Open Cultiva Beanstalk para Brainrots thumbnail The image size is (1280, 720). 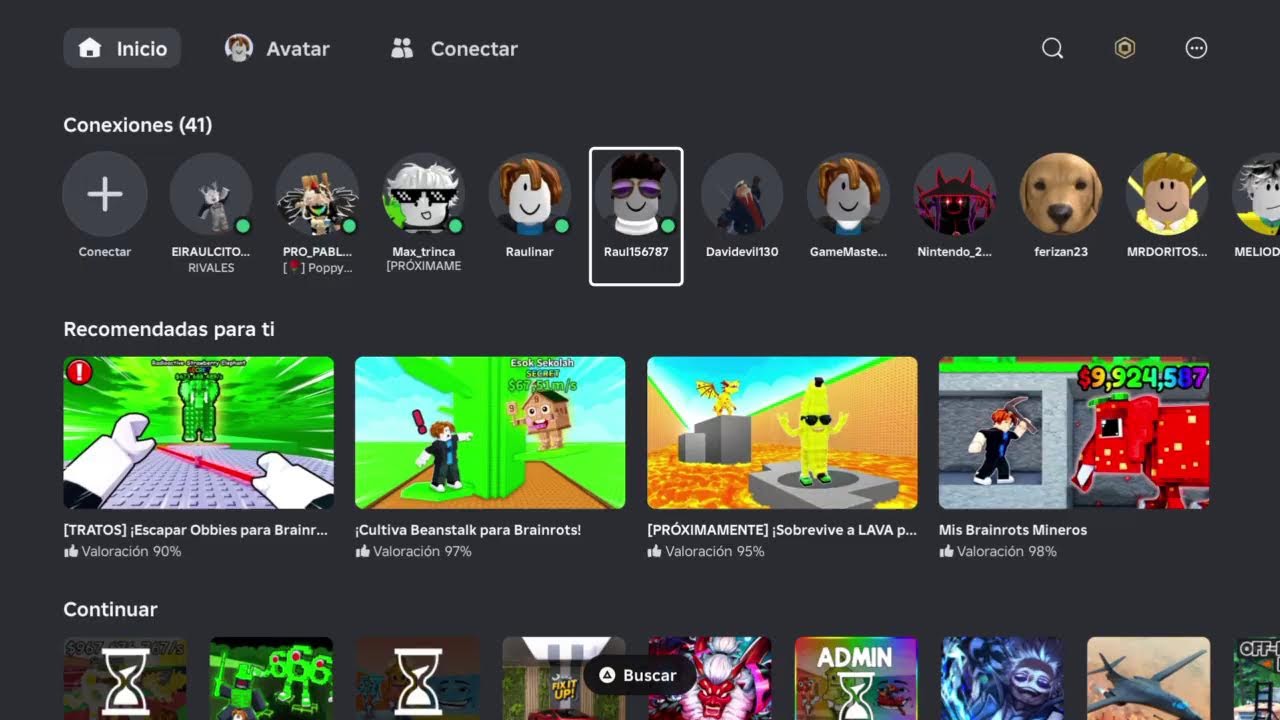coord(490,433)
